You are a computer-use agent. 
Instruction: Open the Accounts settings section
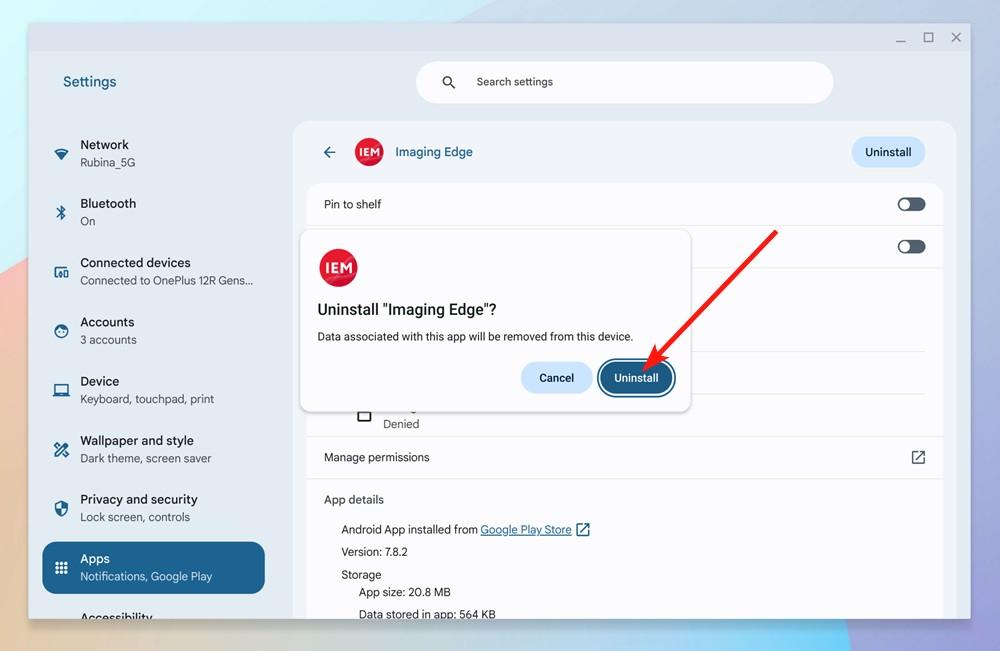[x=154, y=331]
